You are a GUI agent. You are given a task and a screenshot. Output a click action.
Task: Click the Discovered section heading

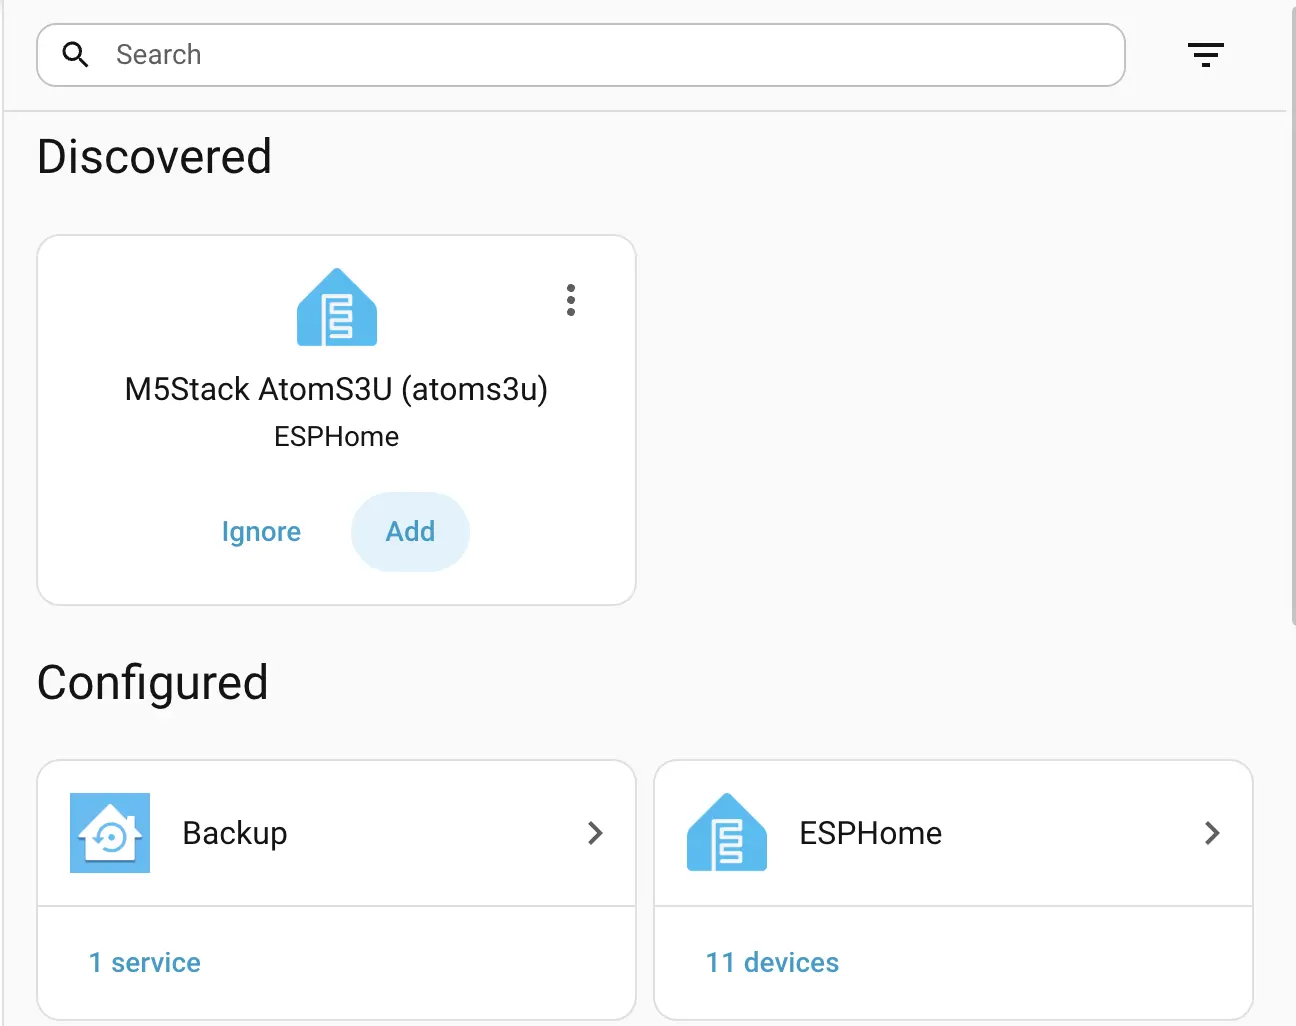click(154, 157)
